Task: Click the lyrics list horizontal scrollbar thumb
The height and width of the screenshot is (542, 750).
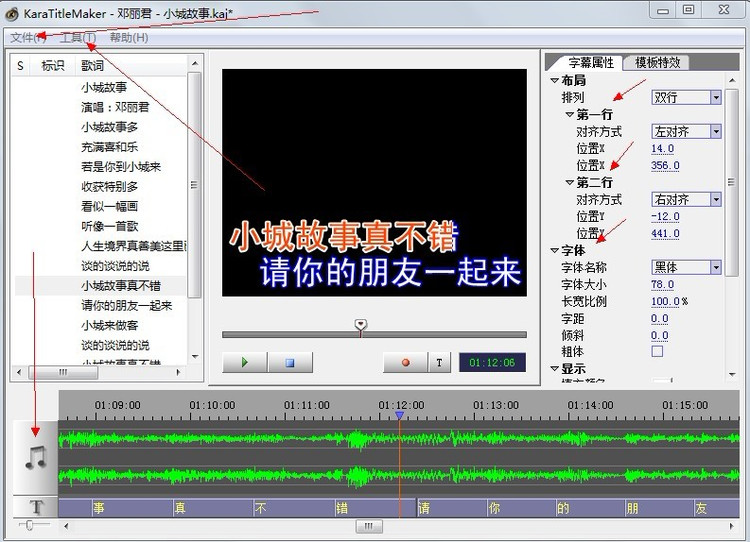Action: click(63, 372)
